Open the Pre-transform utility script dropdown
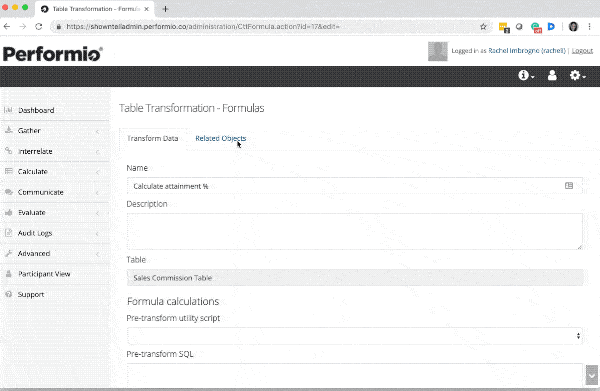The width and height of the screenshot is (600, 391). pos(355,336)
